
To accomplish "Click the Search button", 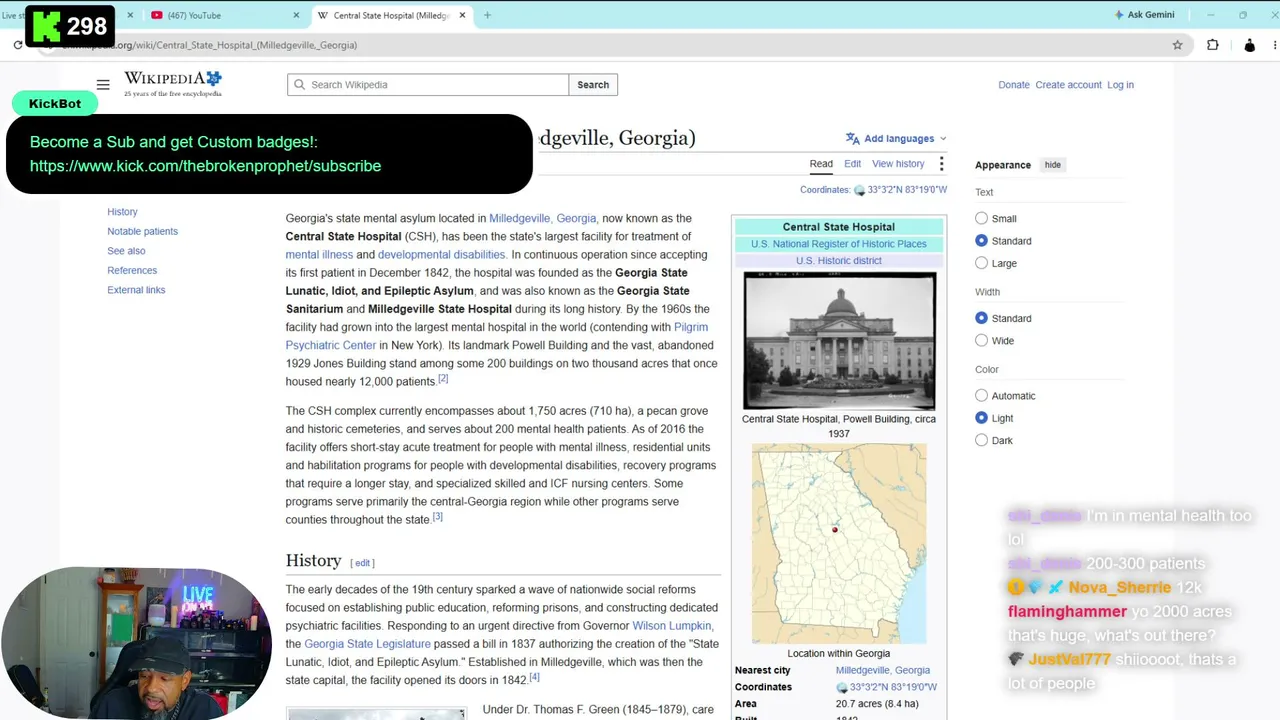I will pos(593,85).
